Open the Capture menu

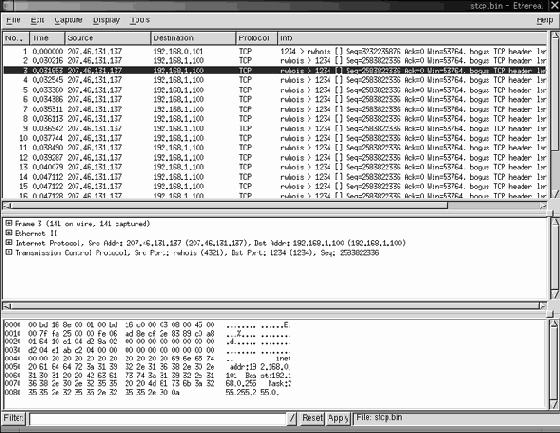(68, 20)
